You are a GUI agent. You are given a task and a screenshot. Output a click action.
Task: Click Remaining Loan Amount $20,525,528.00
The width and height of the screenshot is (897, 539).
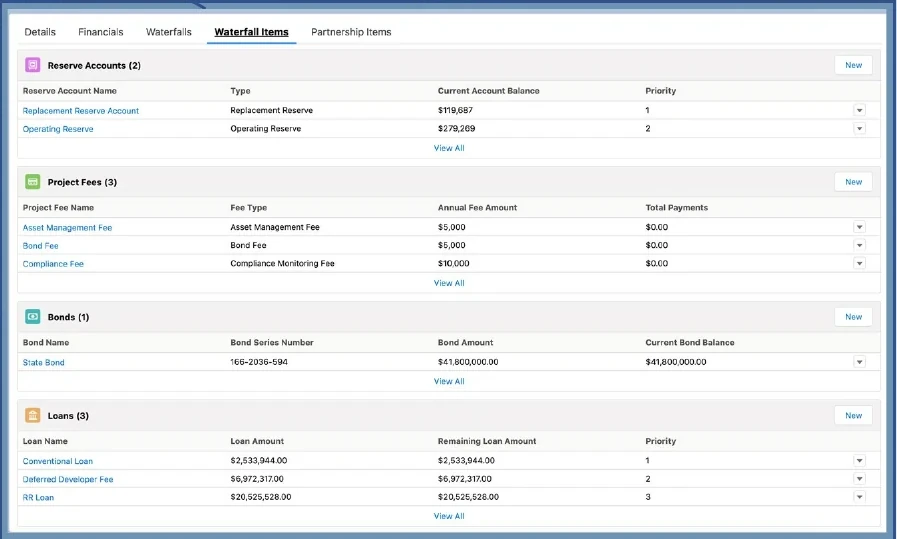(469, 497)
